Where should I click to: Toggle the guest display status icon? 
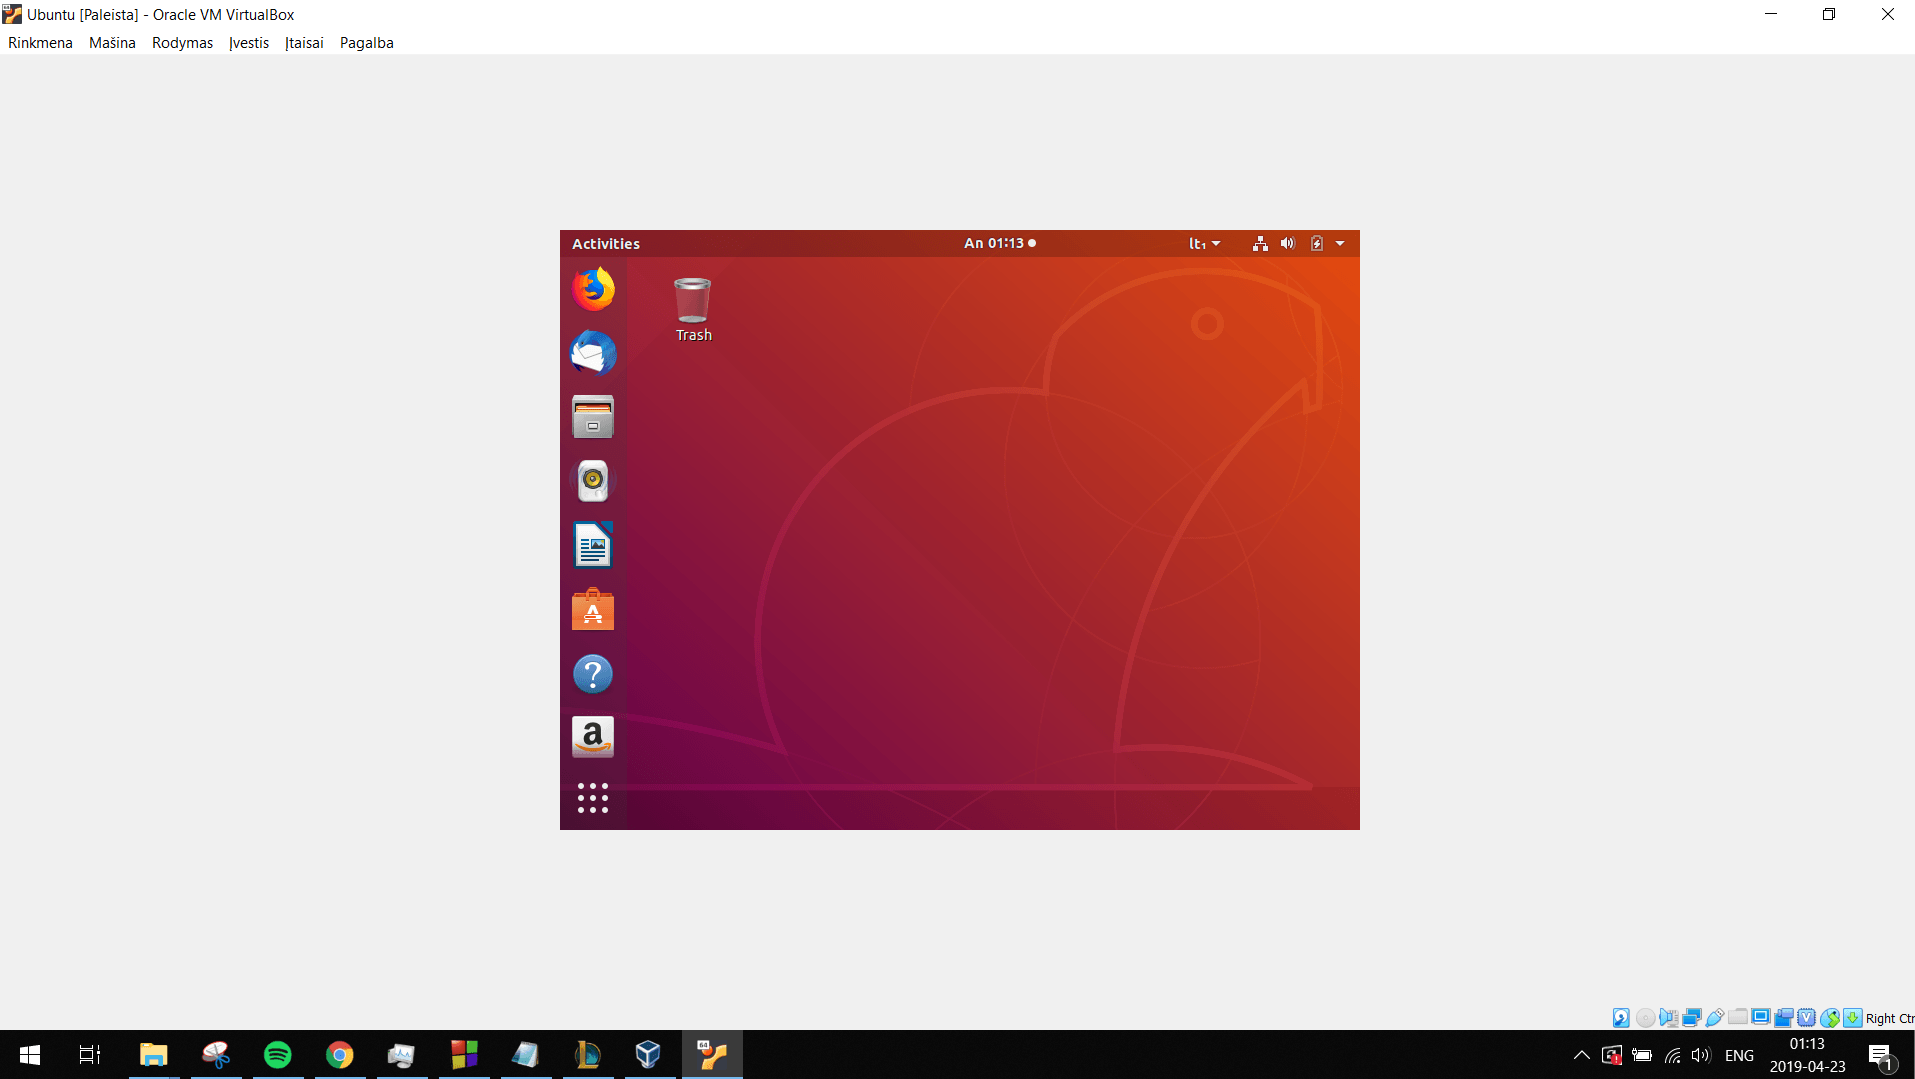(x=1761, y=1017)
